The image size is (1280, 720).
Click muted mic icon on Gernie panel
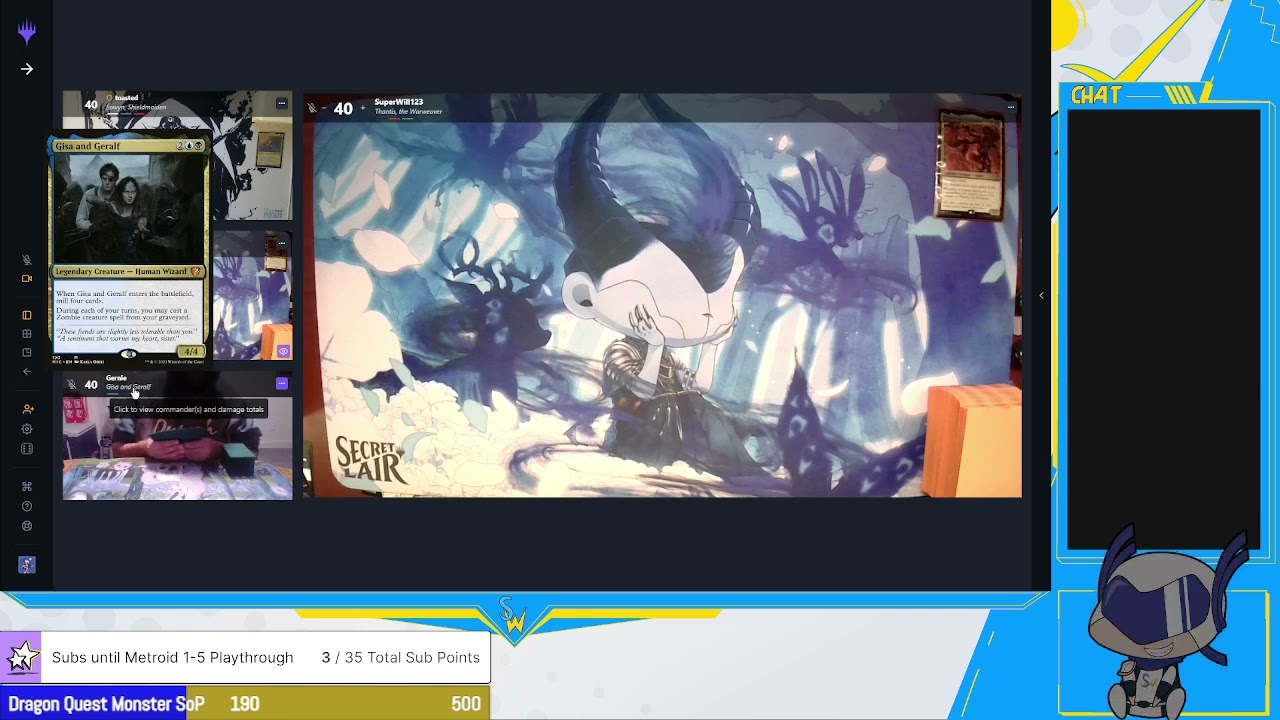tap(71, 385)
